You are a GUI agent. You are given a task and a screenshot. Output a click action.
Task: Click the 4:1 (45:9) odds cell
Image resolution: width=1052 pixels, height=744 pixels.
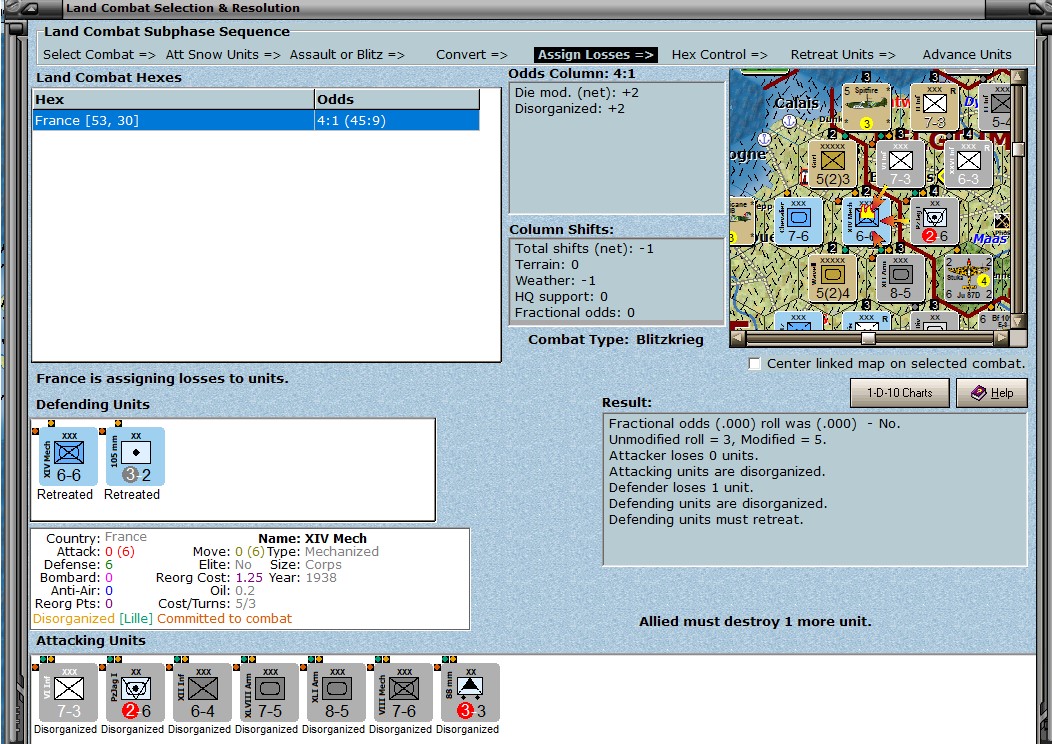point(397,121)
